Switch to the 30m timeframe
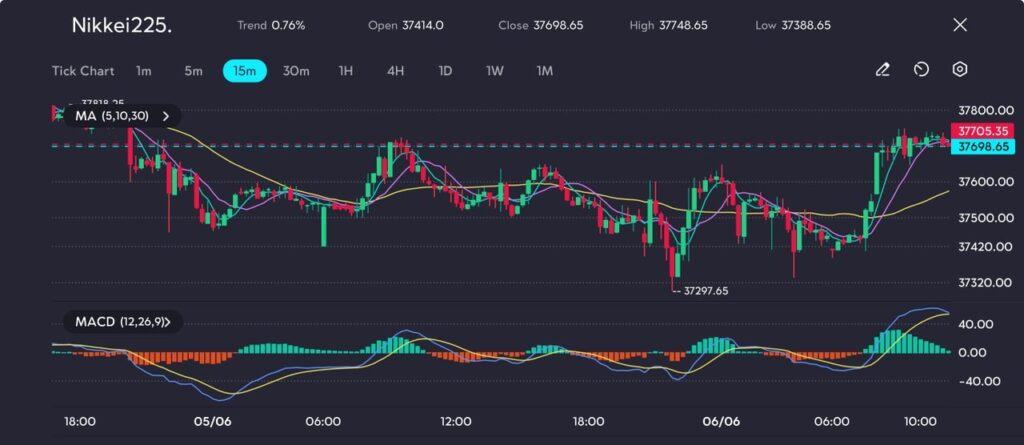Viewport: 1024px width, 445px height. pyautogui.click(x=296, y=71)
